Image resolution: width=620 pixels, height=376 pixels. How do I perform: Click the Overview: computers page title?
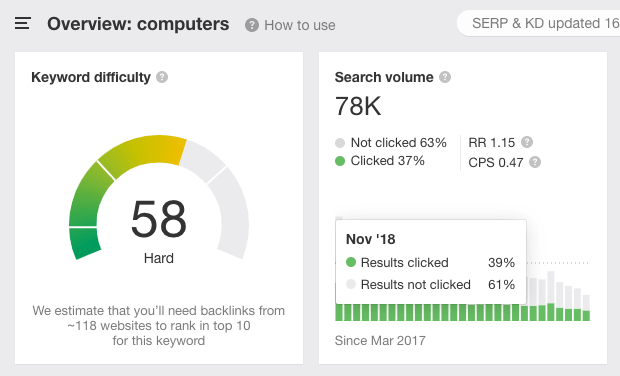tap(138, 24)
